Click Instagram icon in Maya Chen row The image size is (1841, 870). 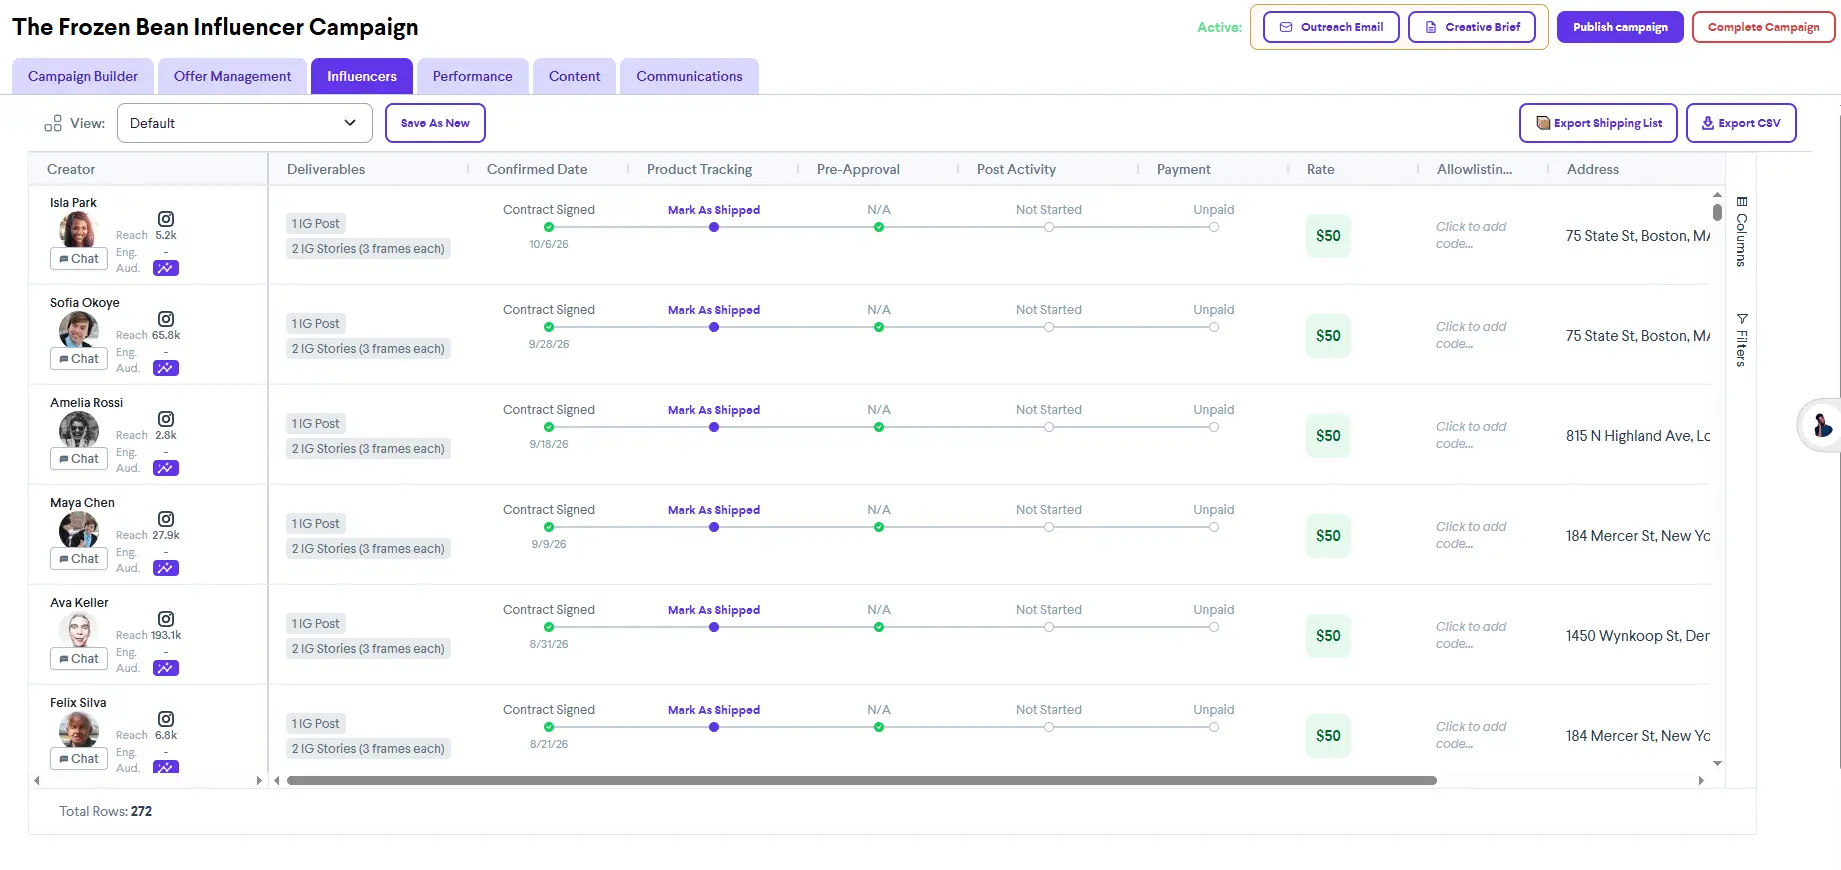[x=166, y=519]
